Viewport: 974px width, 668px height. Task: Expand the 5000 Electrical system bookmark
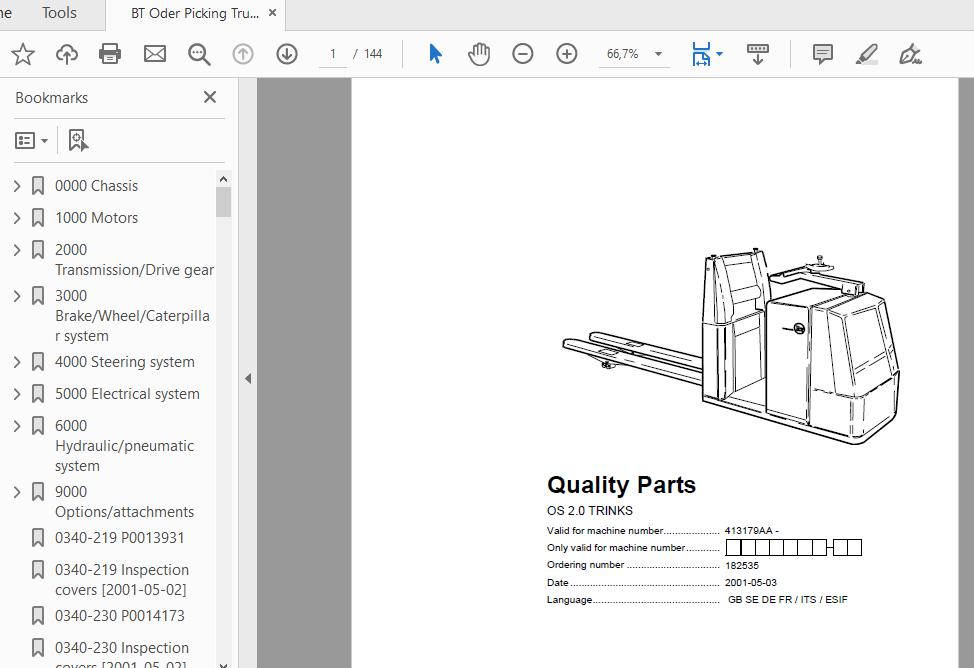tap(16, 393)
